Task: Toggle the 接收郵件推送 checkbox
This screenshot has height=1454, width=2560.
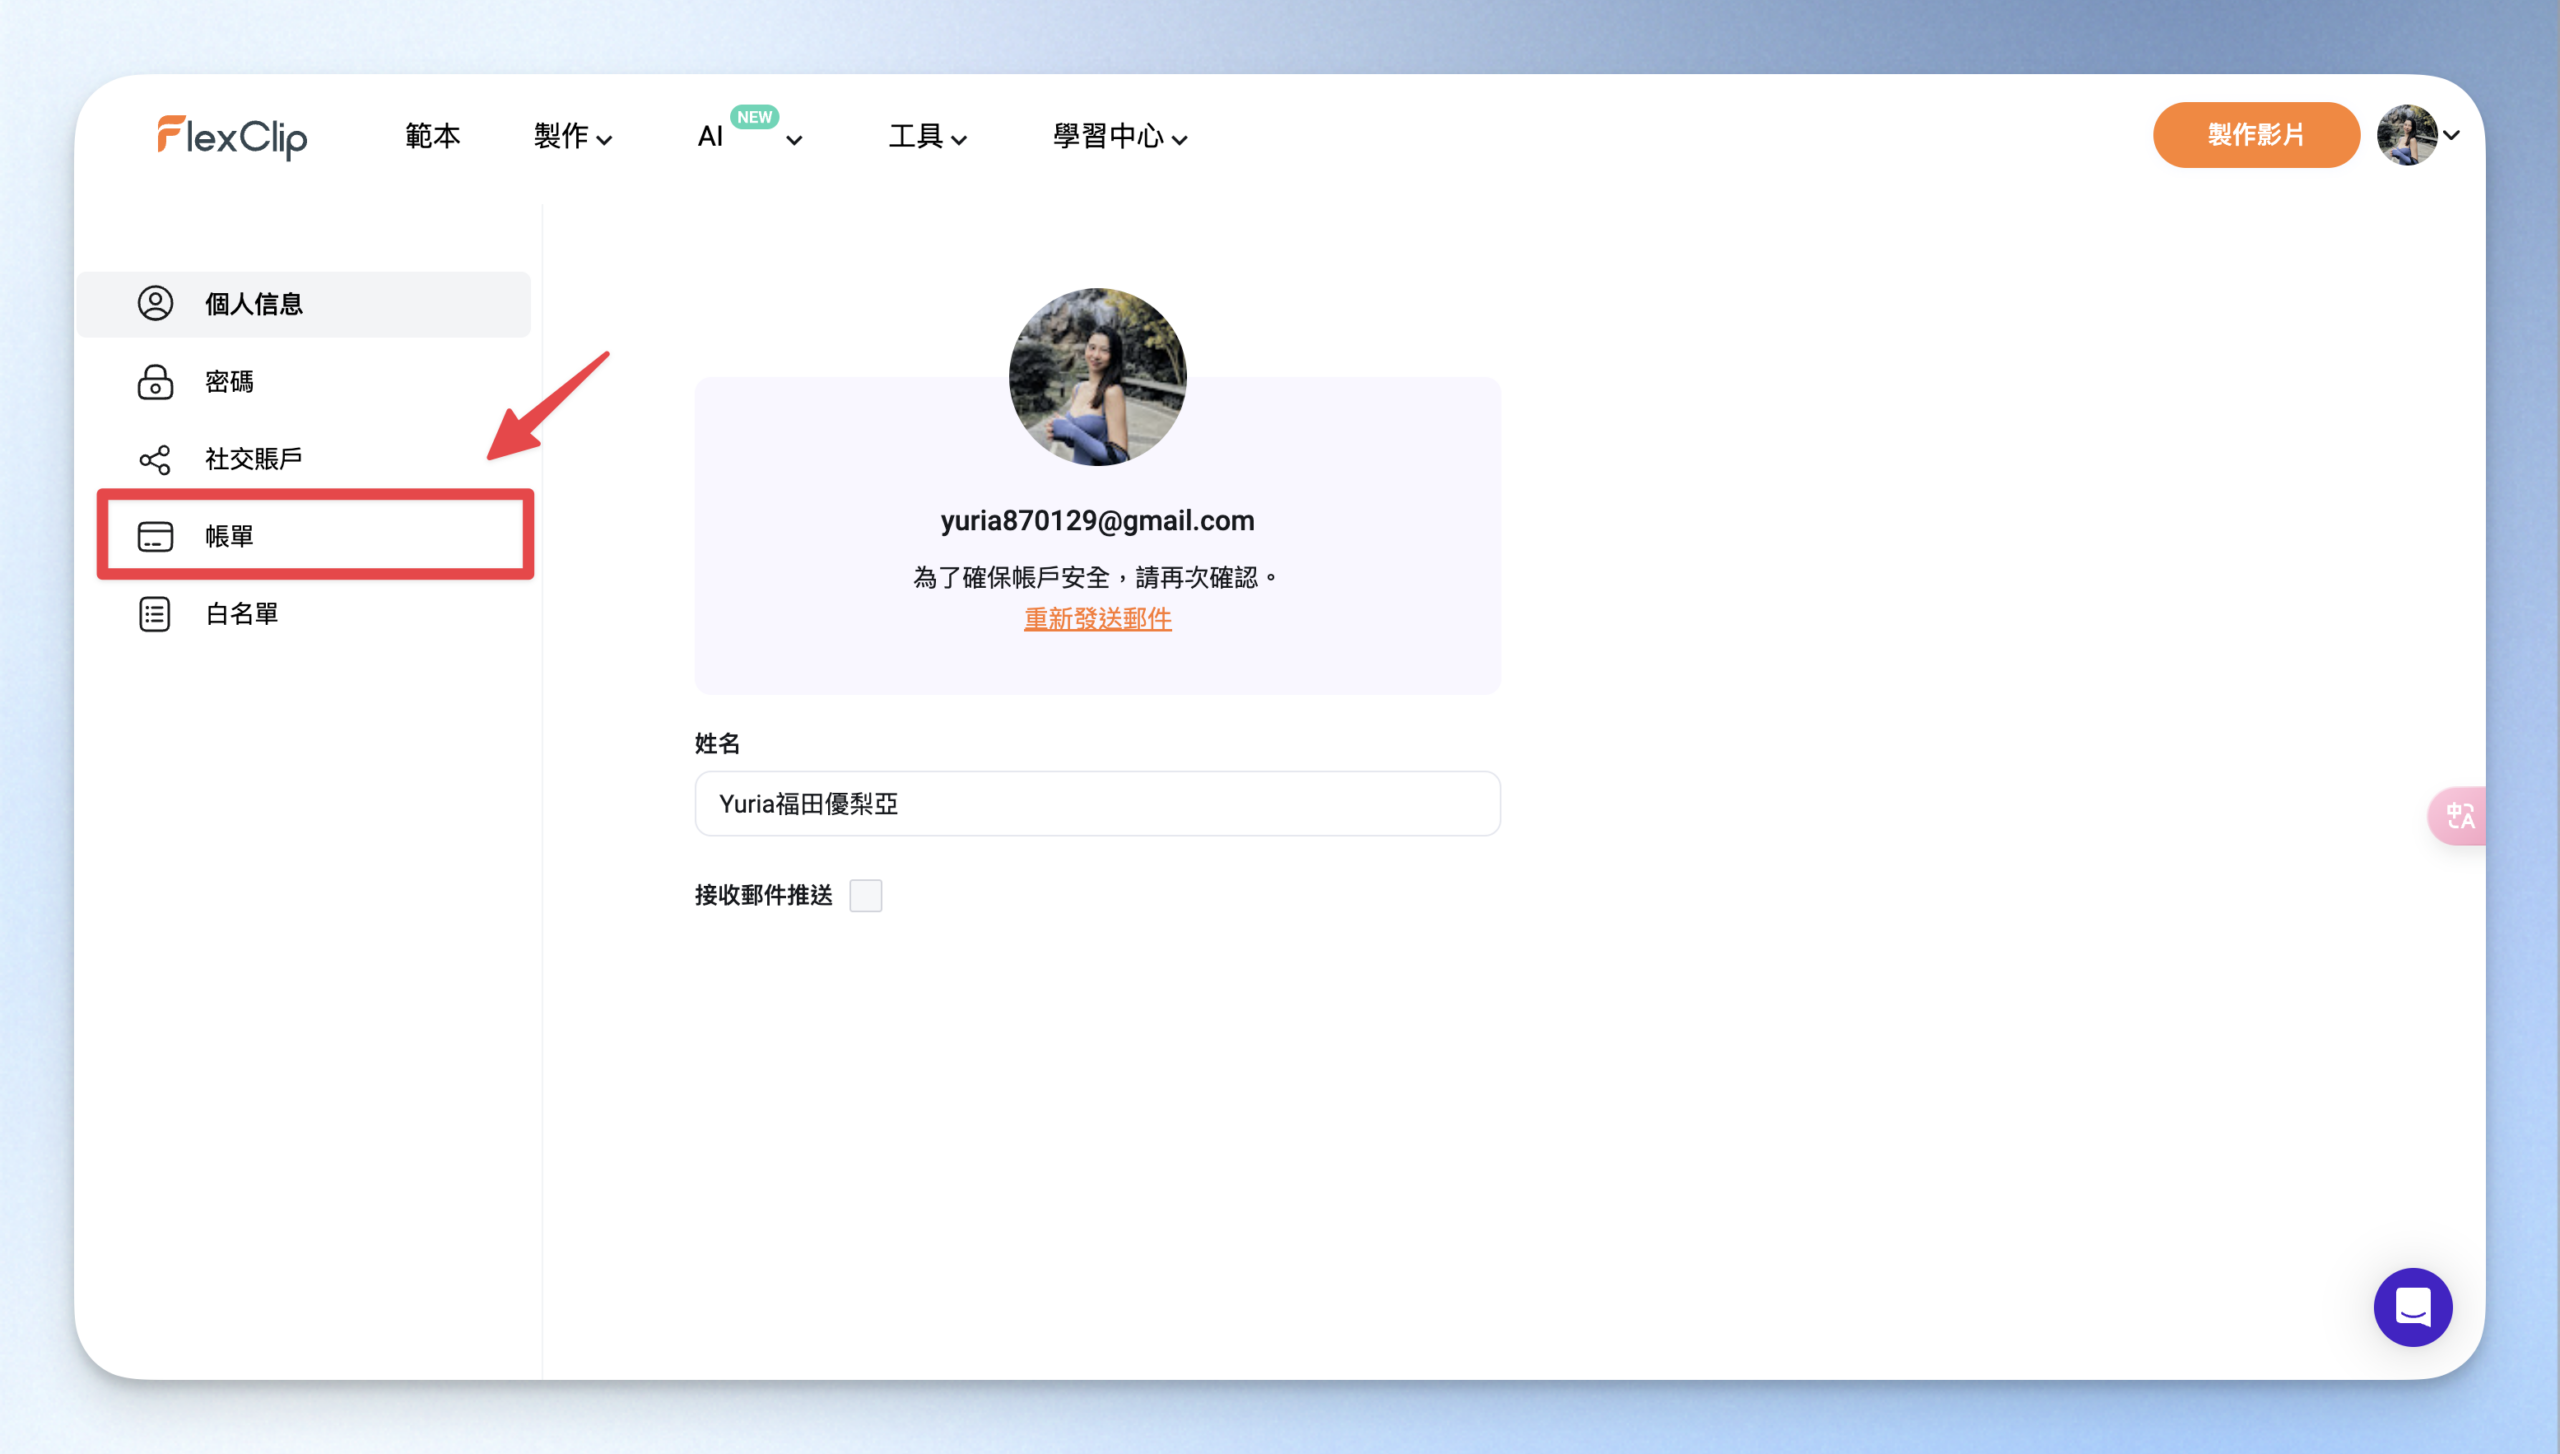Action: pos(866,895)
